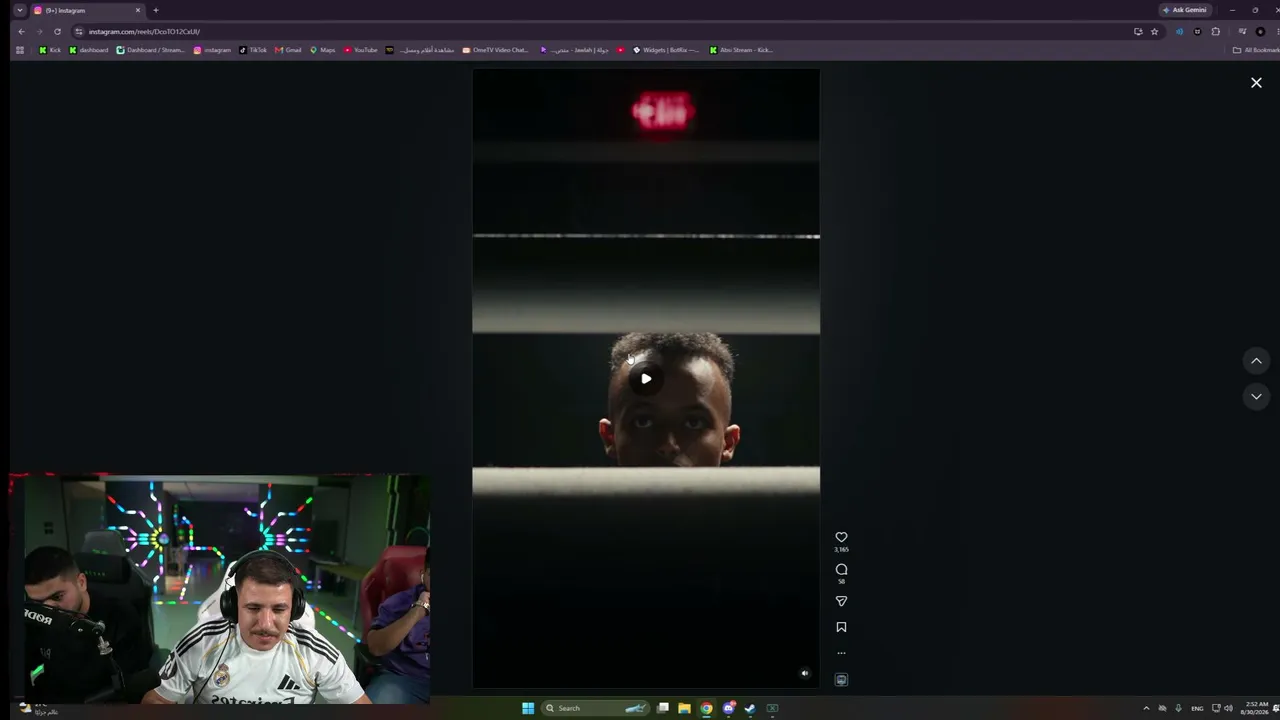Like the reel with the heart icon
This screenshot has height=720, width=1280.
point(841,537)
